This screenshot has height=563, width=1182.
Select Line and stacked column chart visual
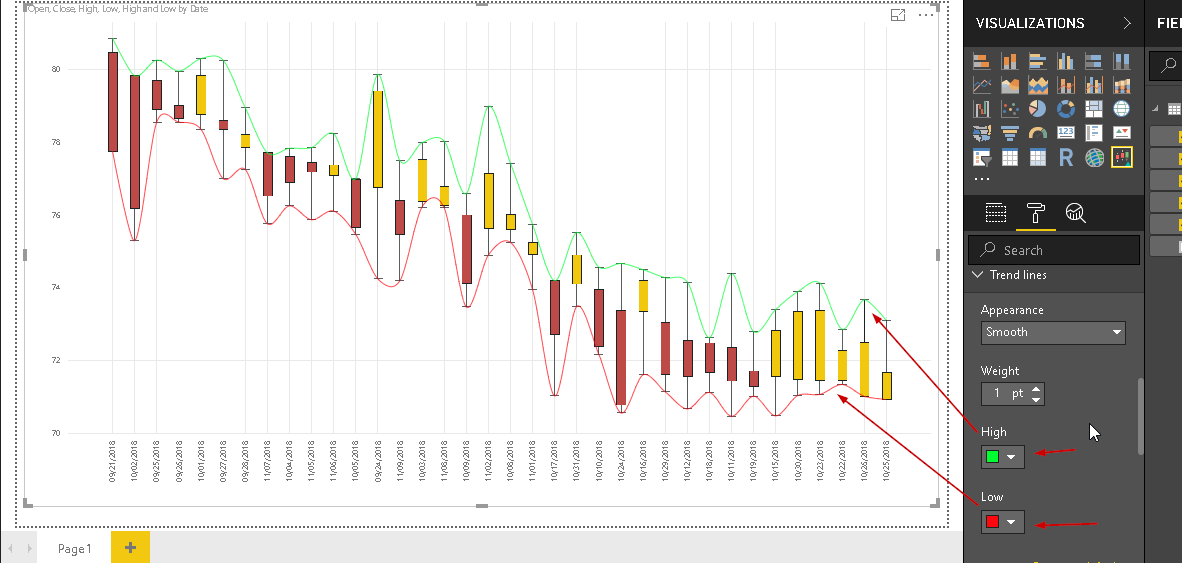pos(1066,85)
